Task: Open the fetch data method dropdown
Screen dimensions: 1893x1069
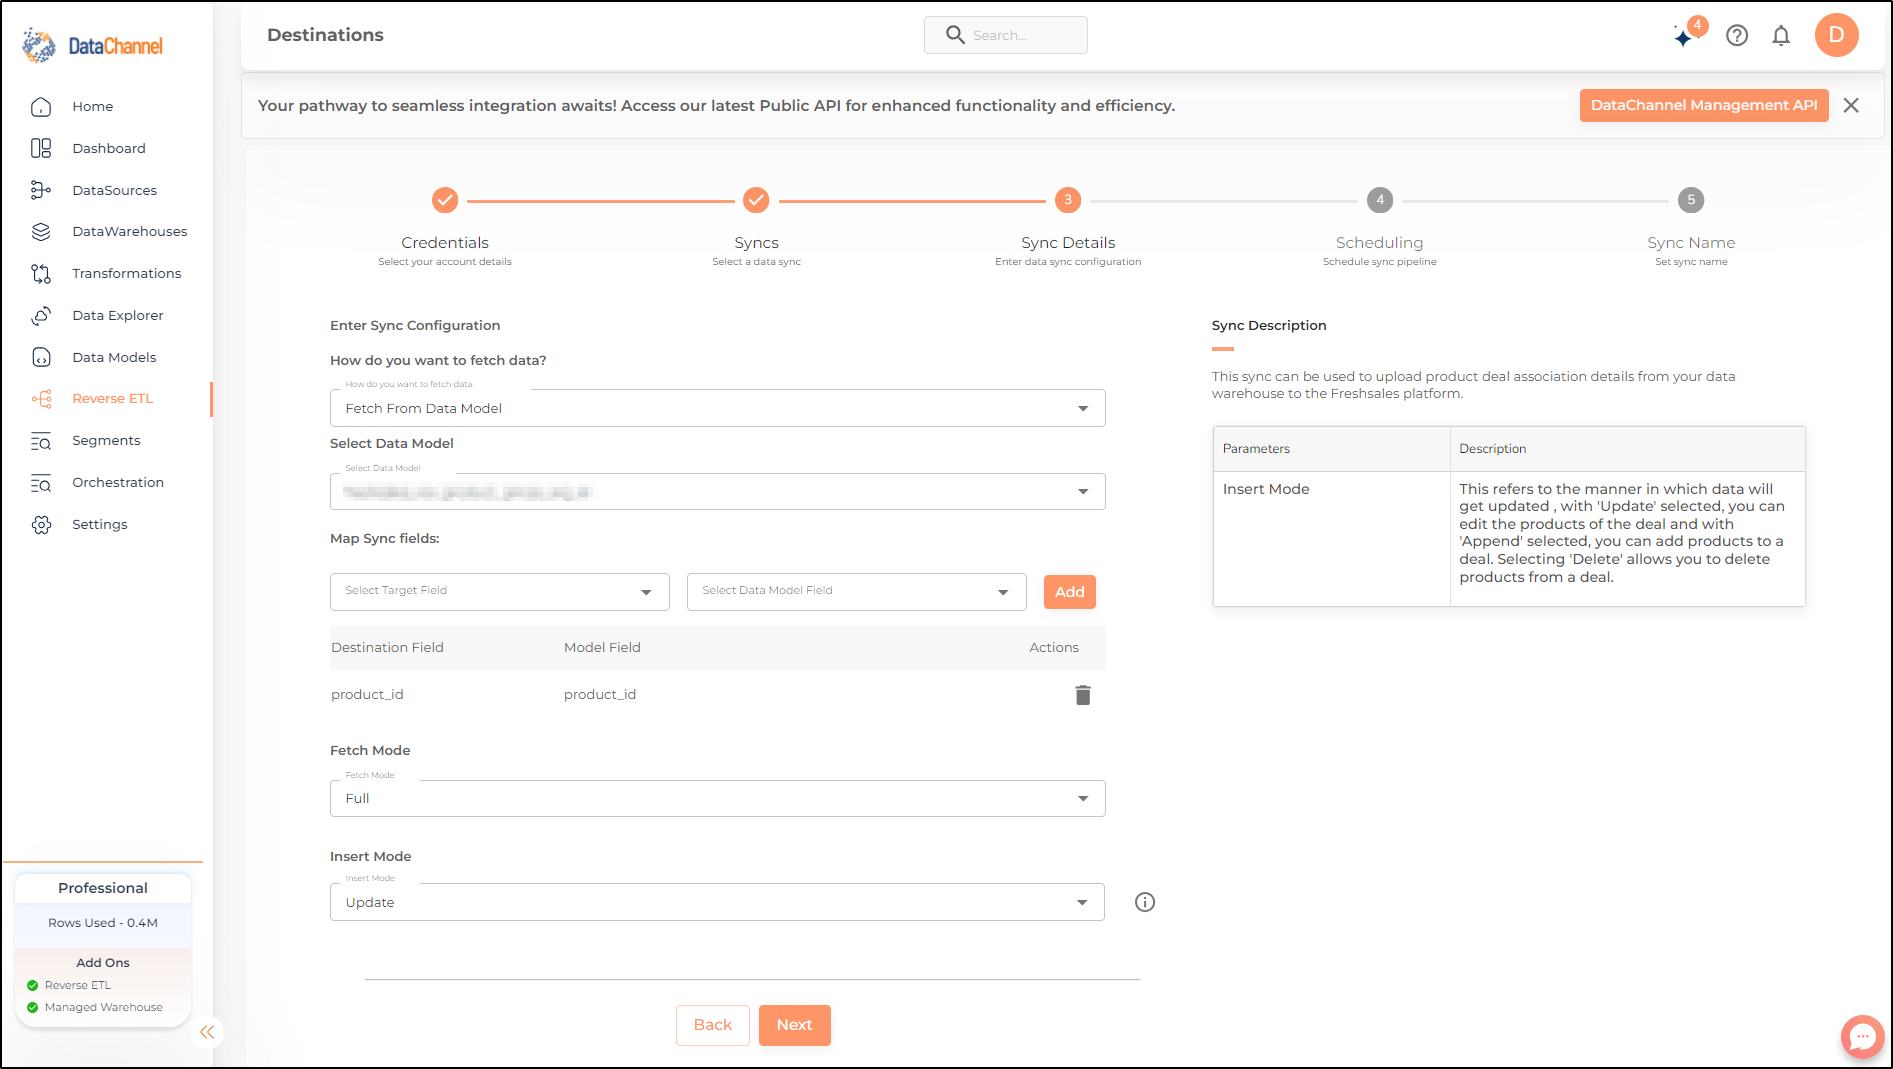Action: tap(717, 408)
